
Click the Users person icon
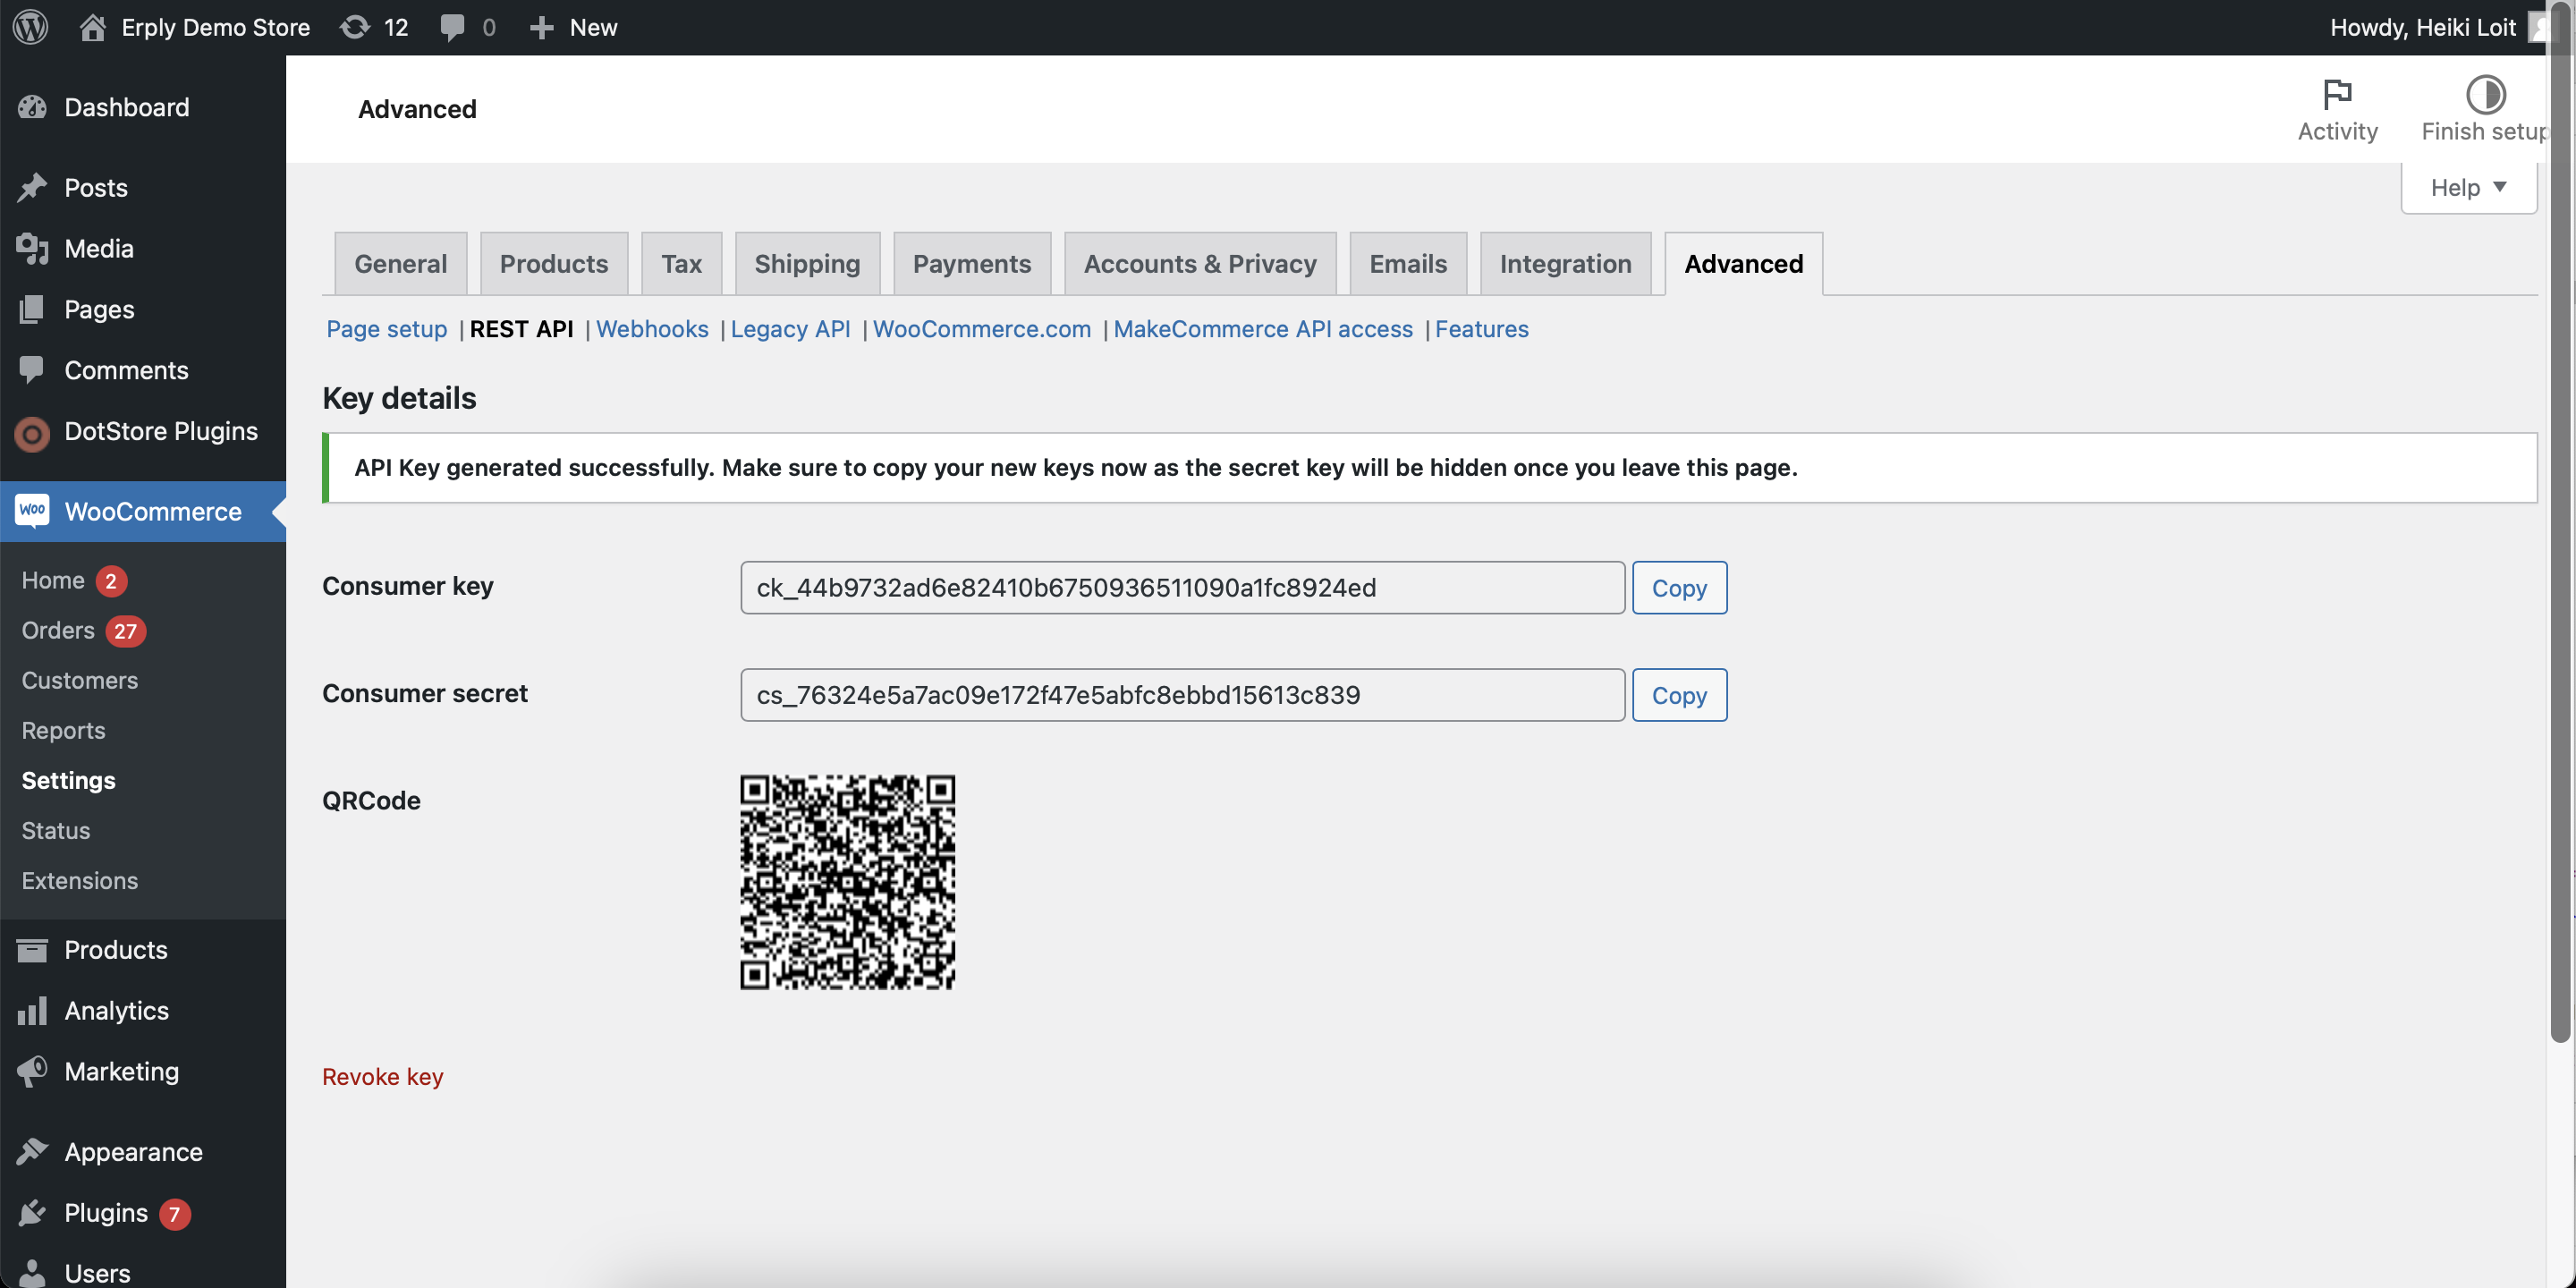coord(32,1273)
